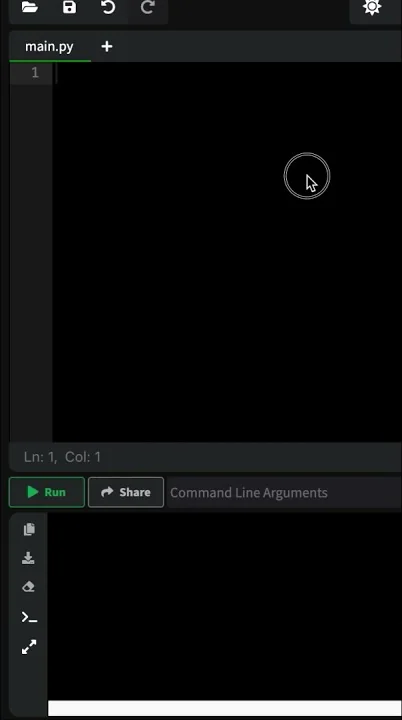Switch to the main.py tab
Screen dimensions: 402x720
pyautogui.click(x=49, y=46)
